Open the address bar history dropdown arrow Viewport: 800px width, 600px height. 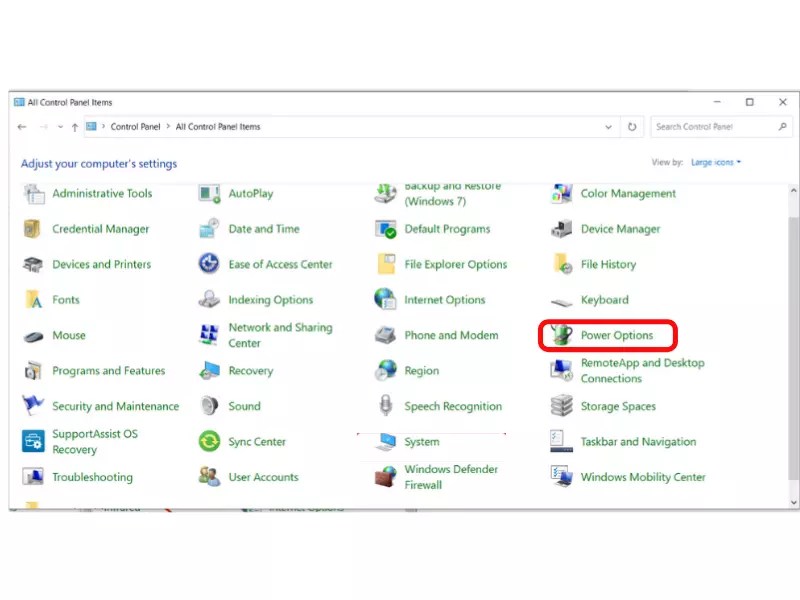[608, 127]
